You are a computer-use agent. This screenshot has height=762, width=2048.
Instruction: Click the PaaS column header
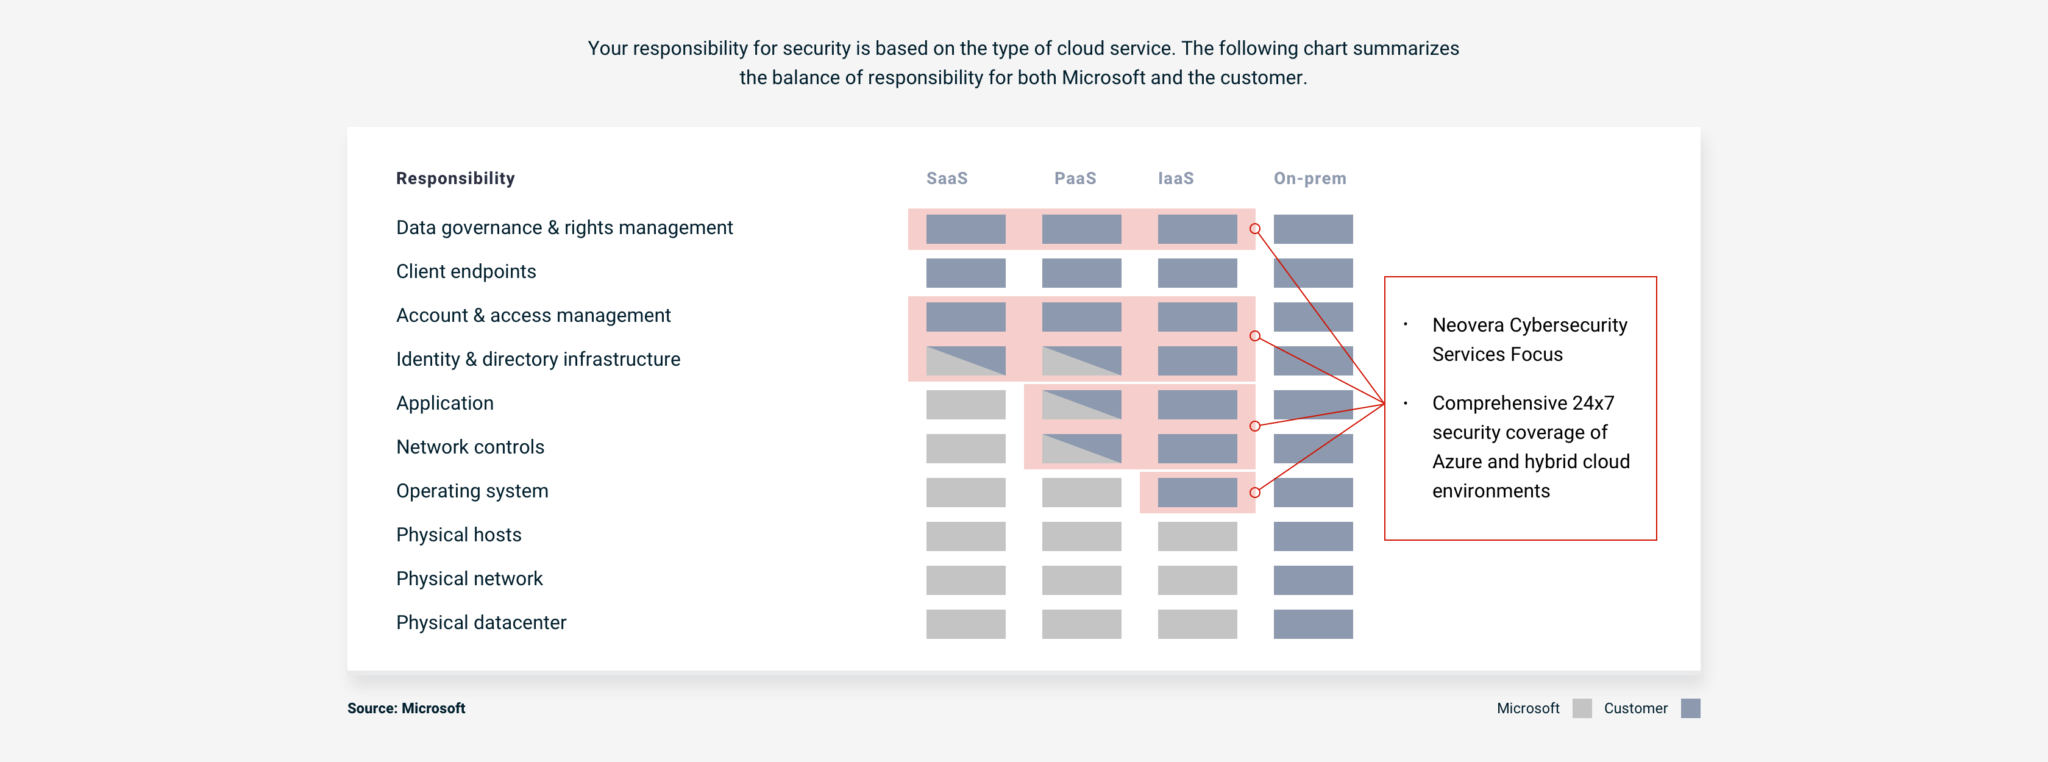click(1075, 178)
